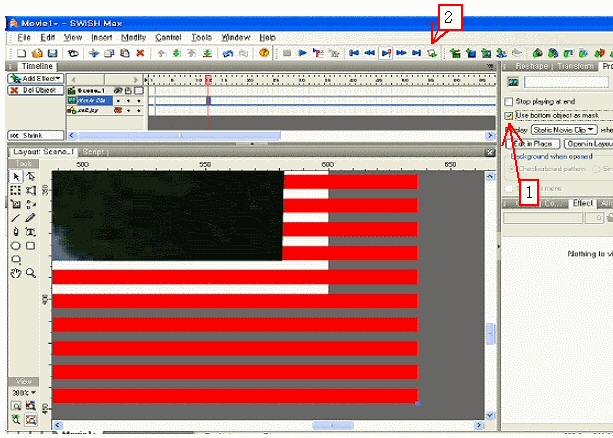Uncheck Use bottom object as mask
The height and width of the screenshot is (438, 613).
pos(509,116)
